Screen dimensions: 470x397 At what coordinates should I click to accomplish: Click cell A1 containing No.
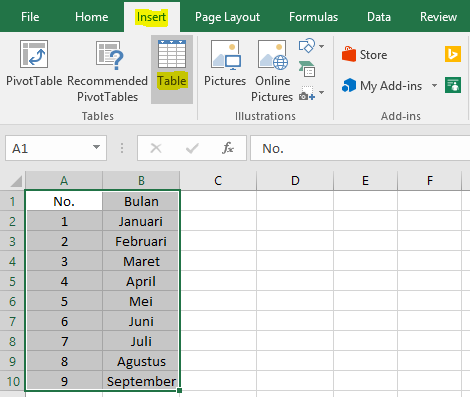click(64, 201)
